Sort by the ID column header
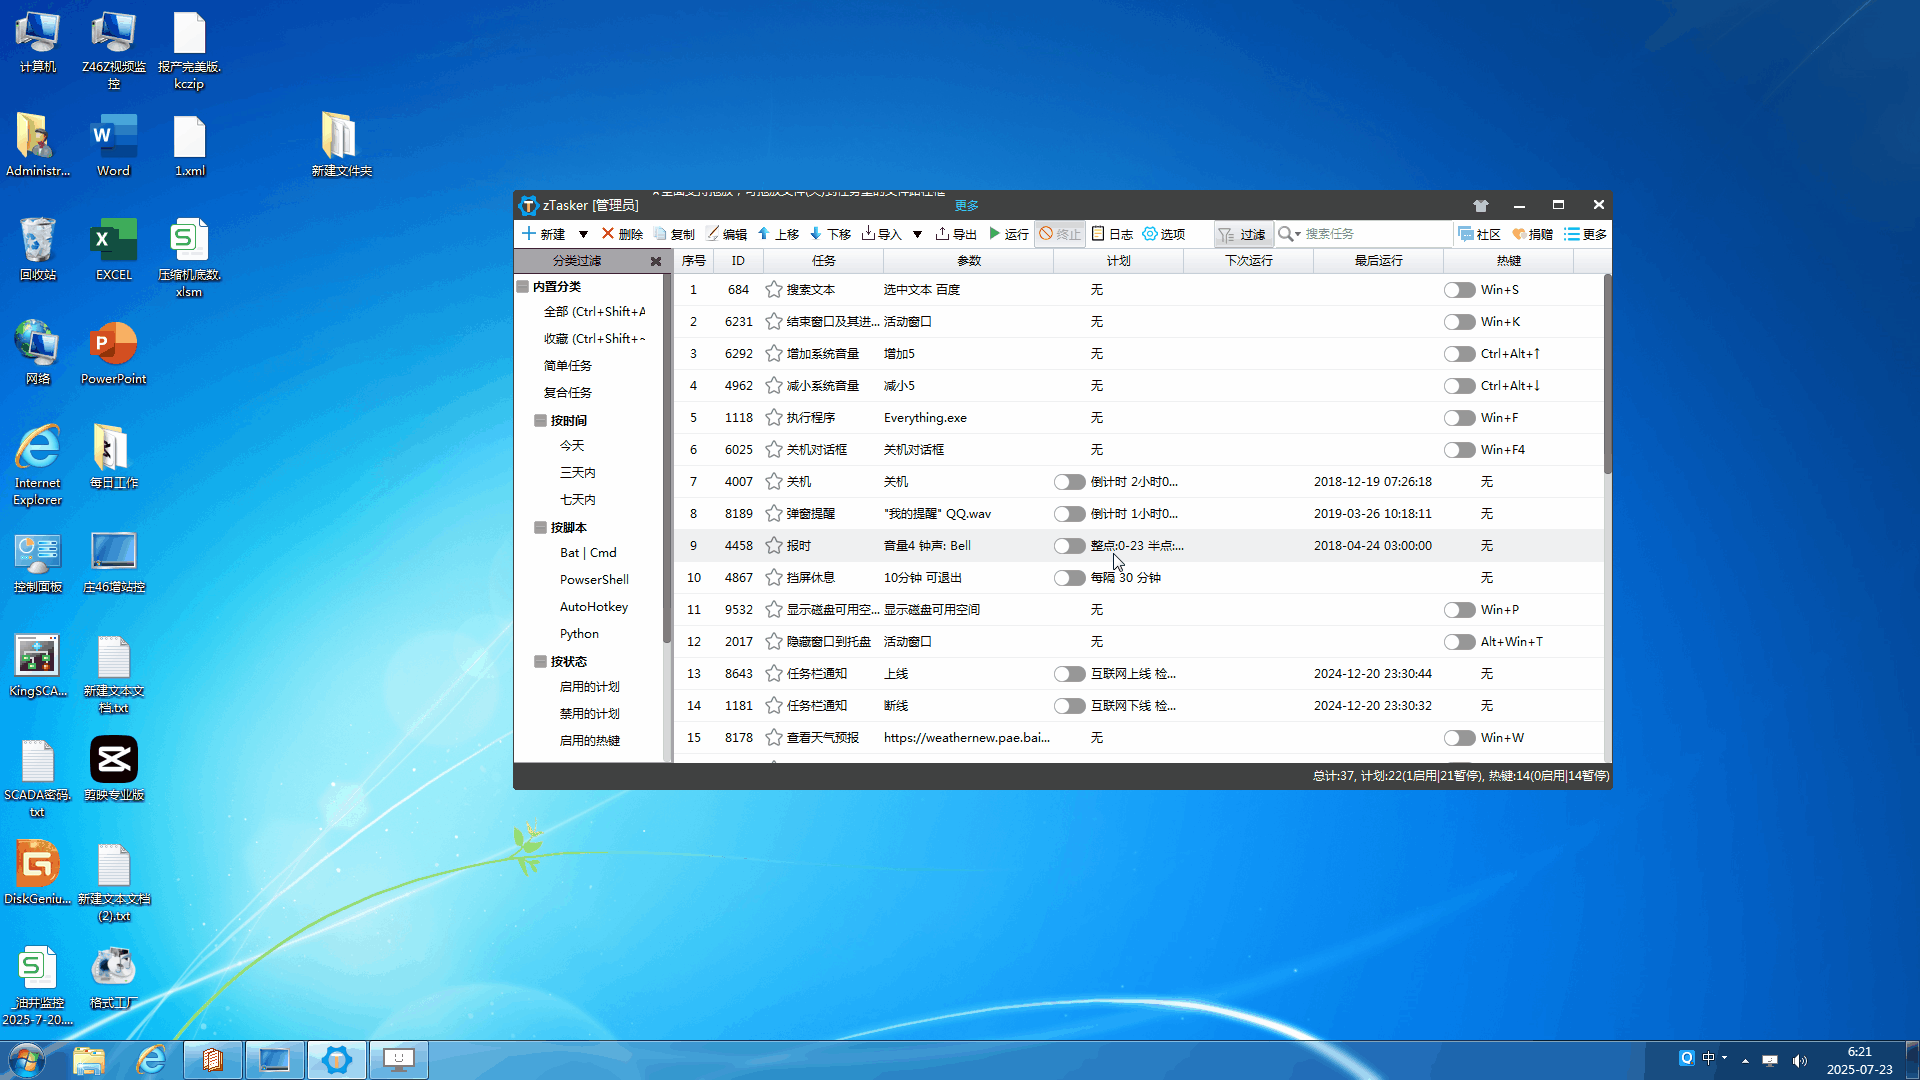The height and width of the screenshot is (1080, 1920). 738,261
